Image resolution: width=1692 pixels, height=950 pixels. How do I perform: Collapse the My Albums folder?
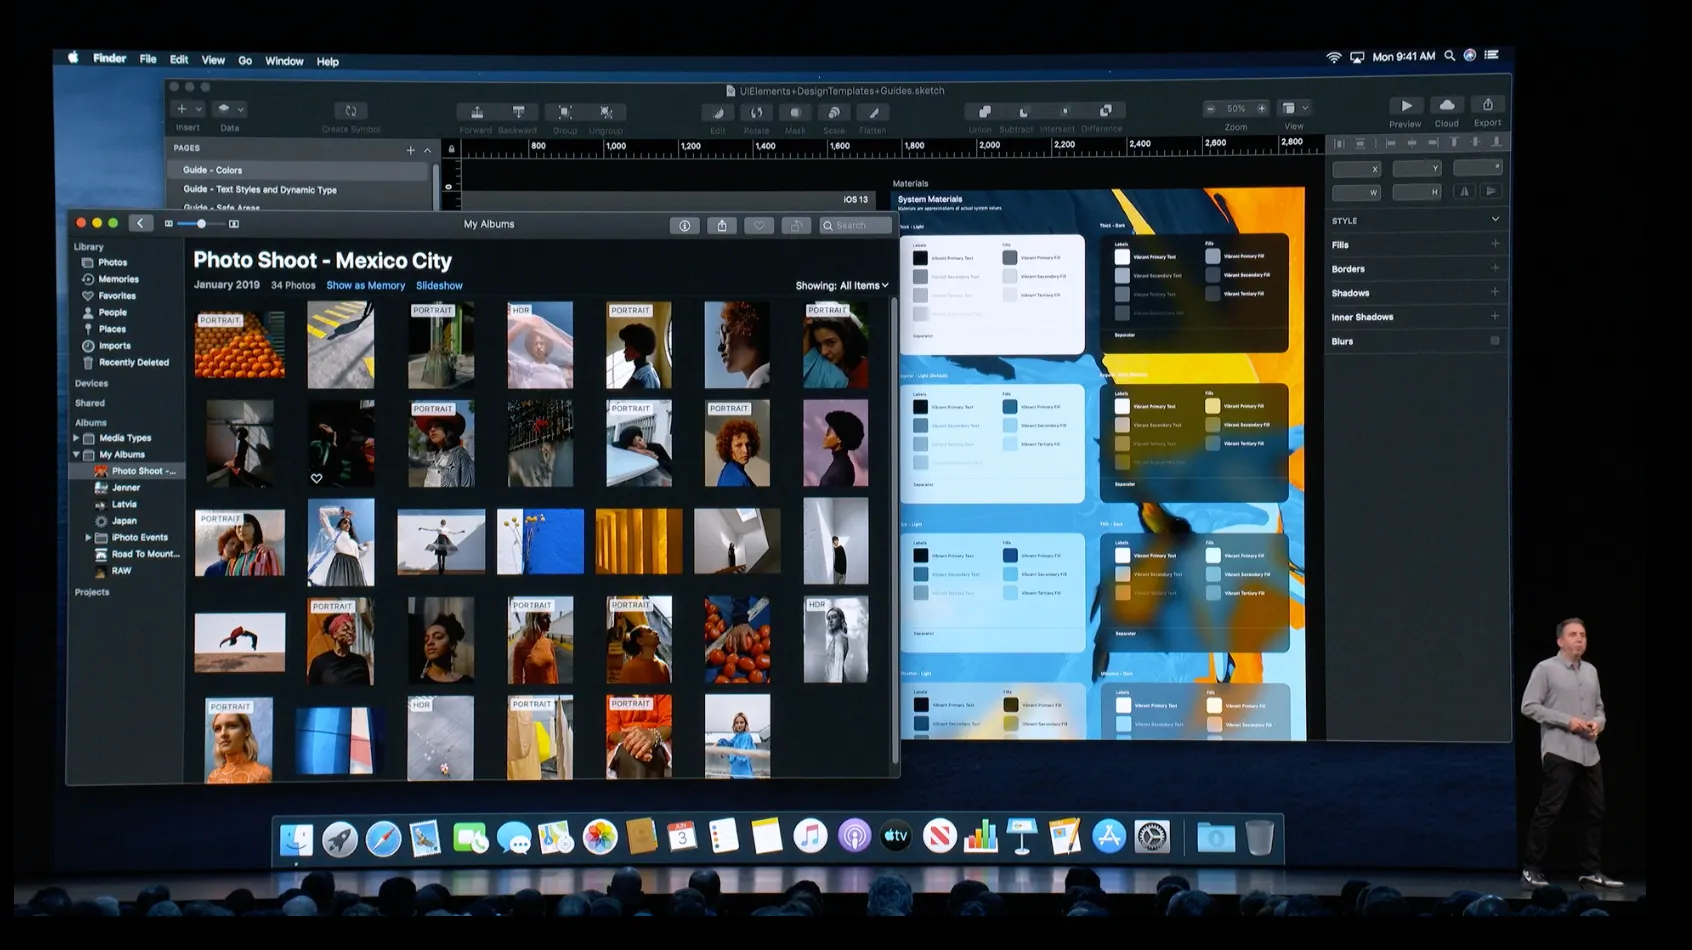[x=76, y=455]
